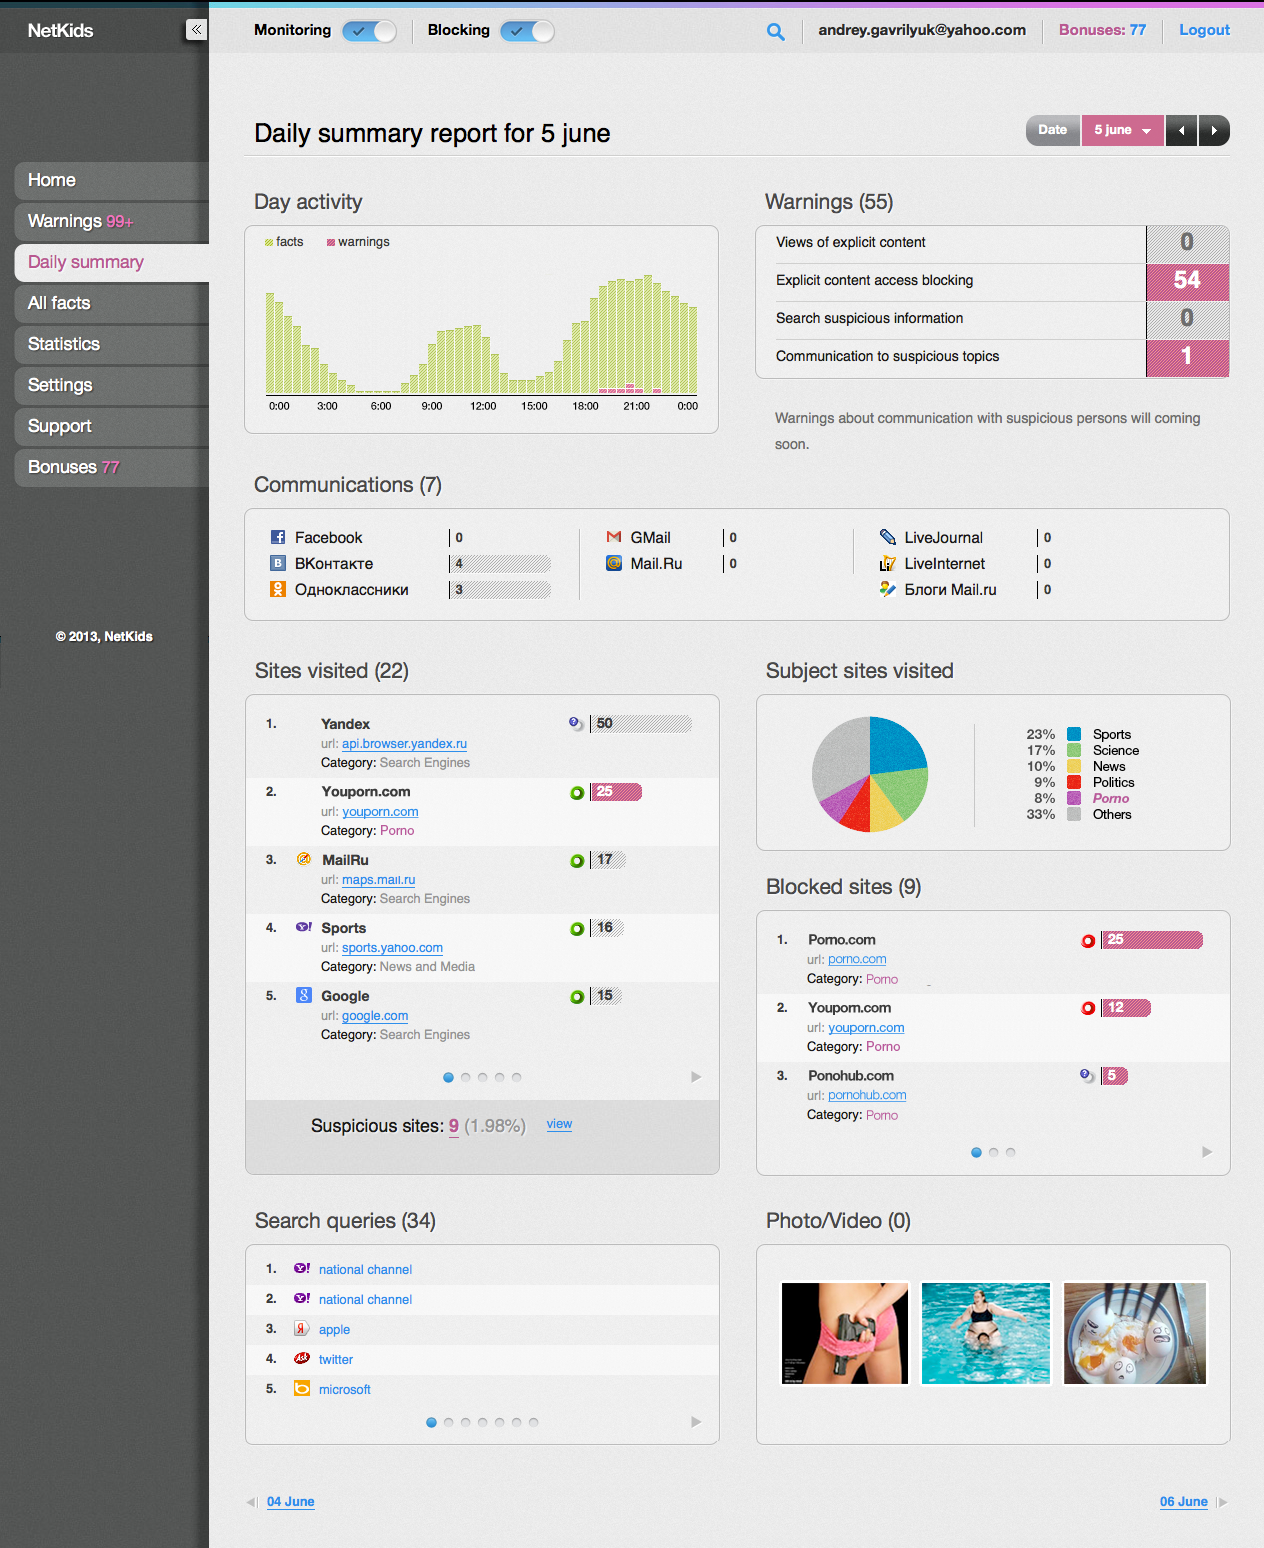Select last page dot of Search queries

click(533, 1422)
